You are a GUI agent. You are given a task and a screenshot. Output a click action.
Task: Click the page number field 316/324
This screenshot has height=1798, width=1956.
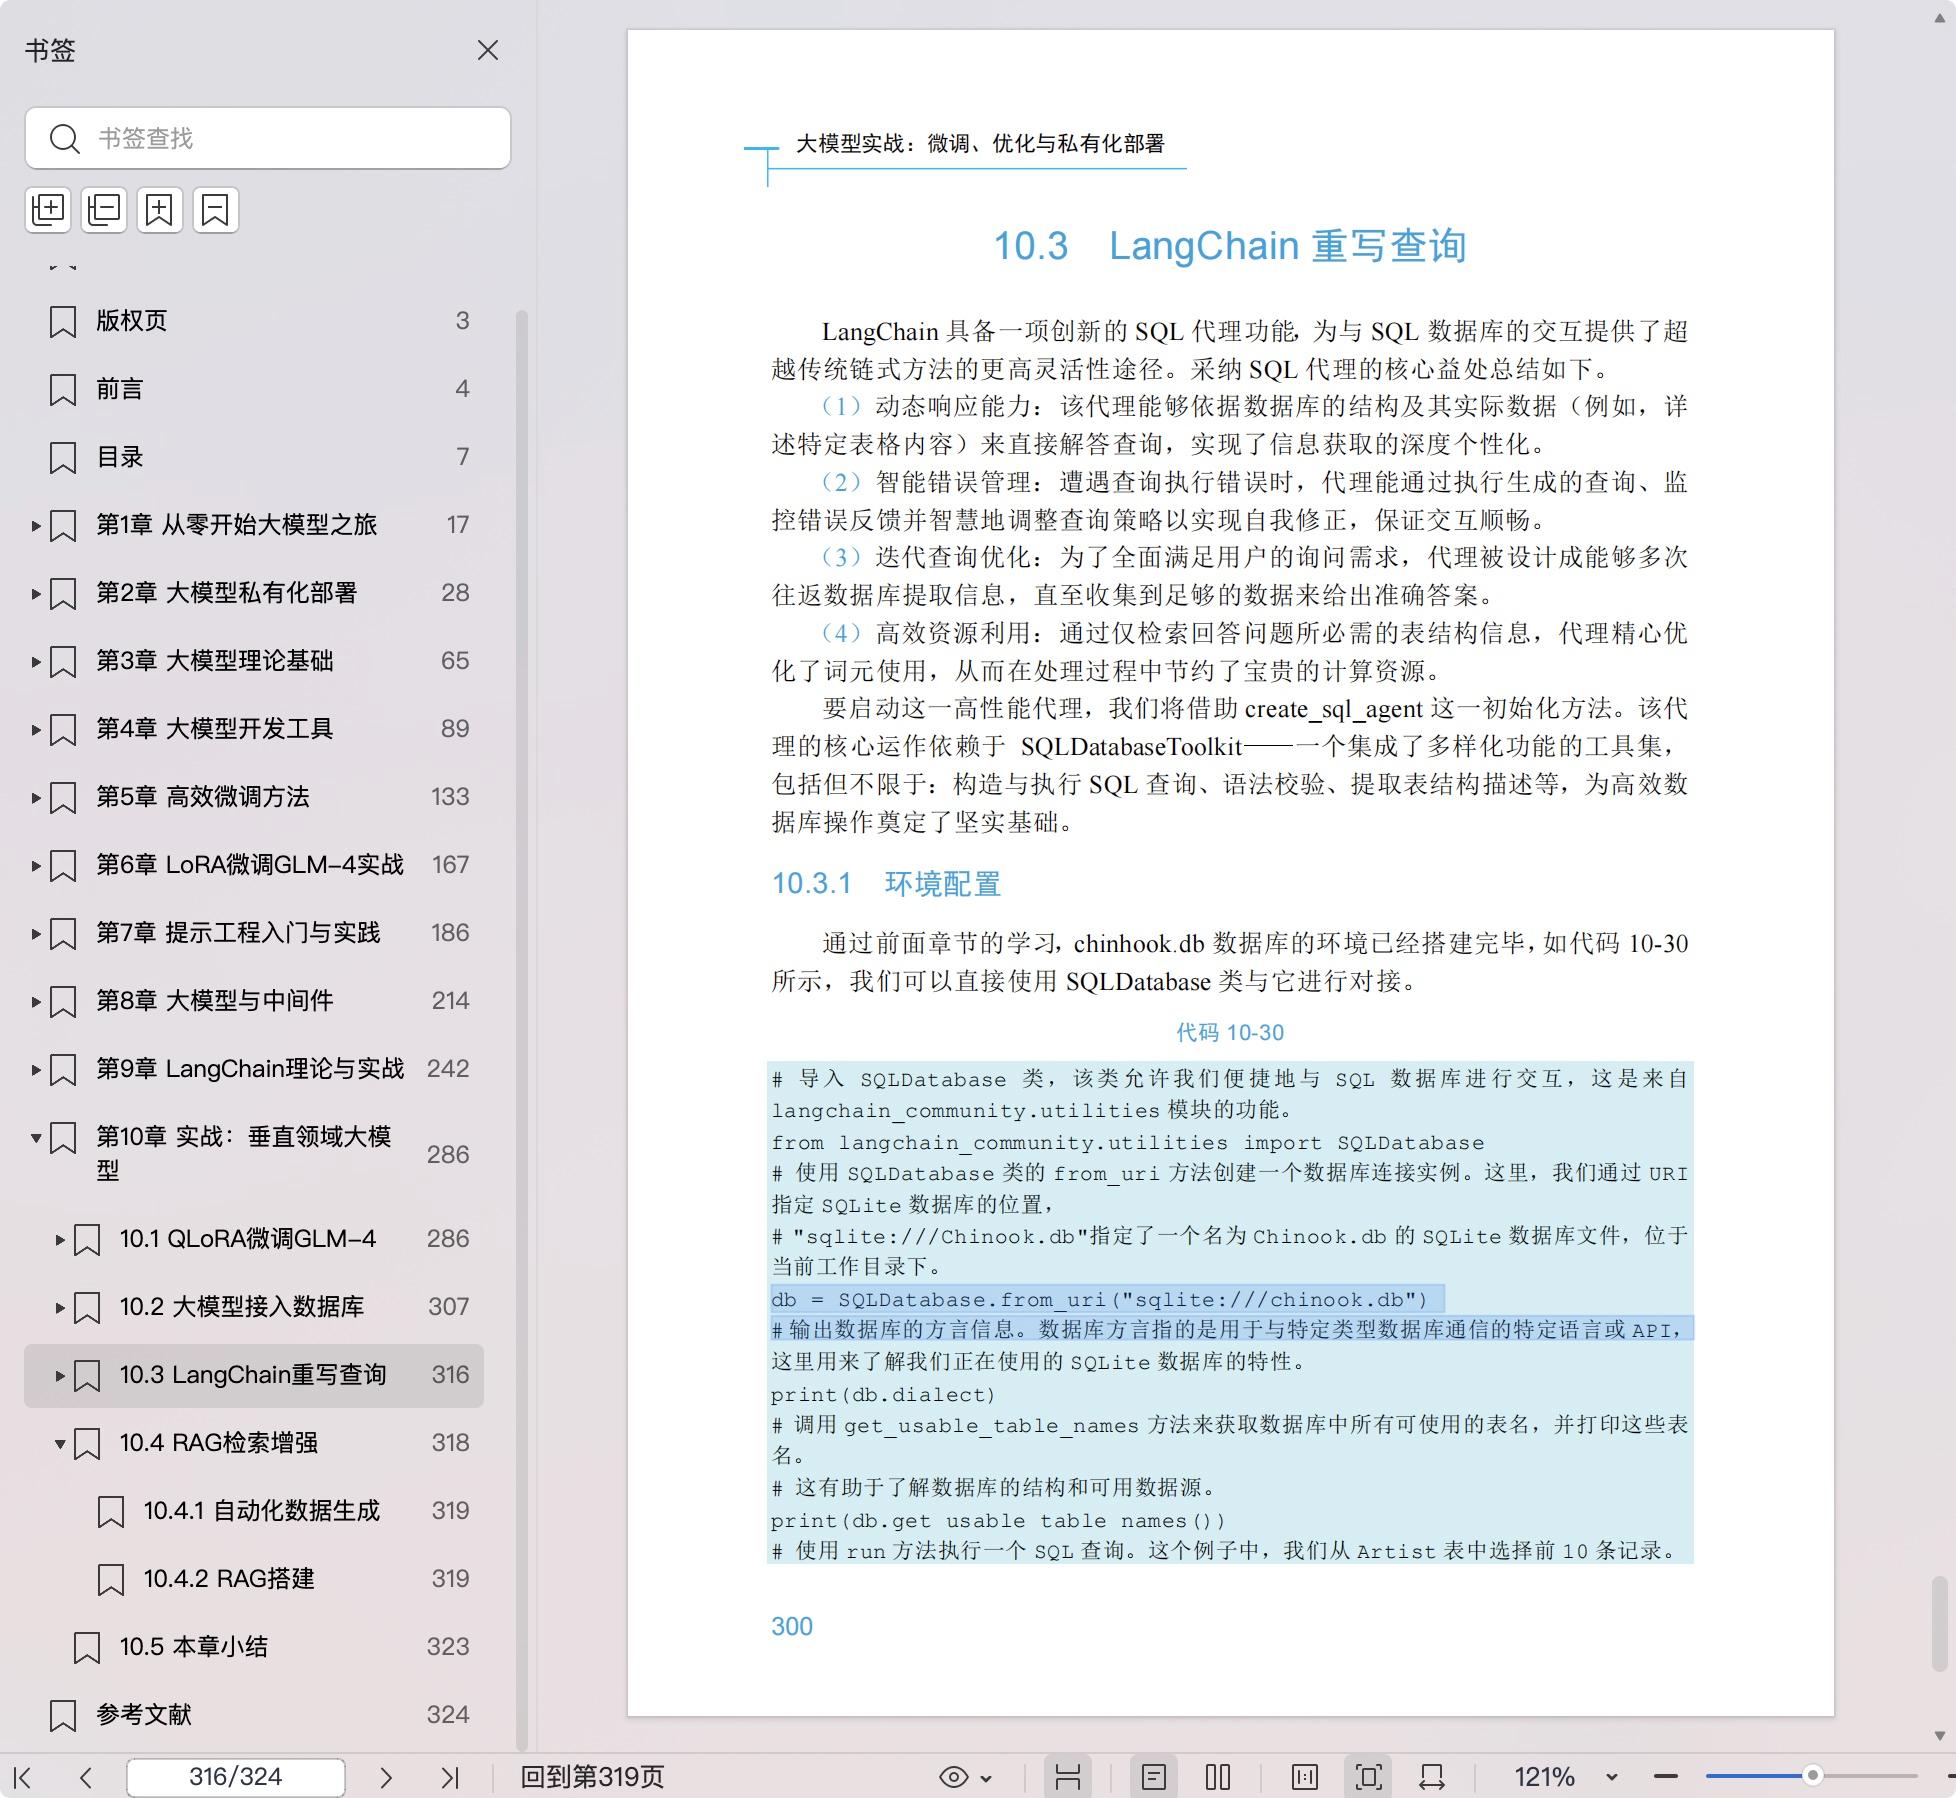pyautogui.click(x=236, y=1777)
